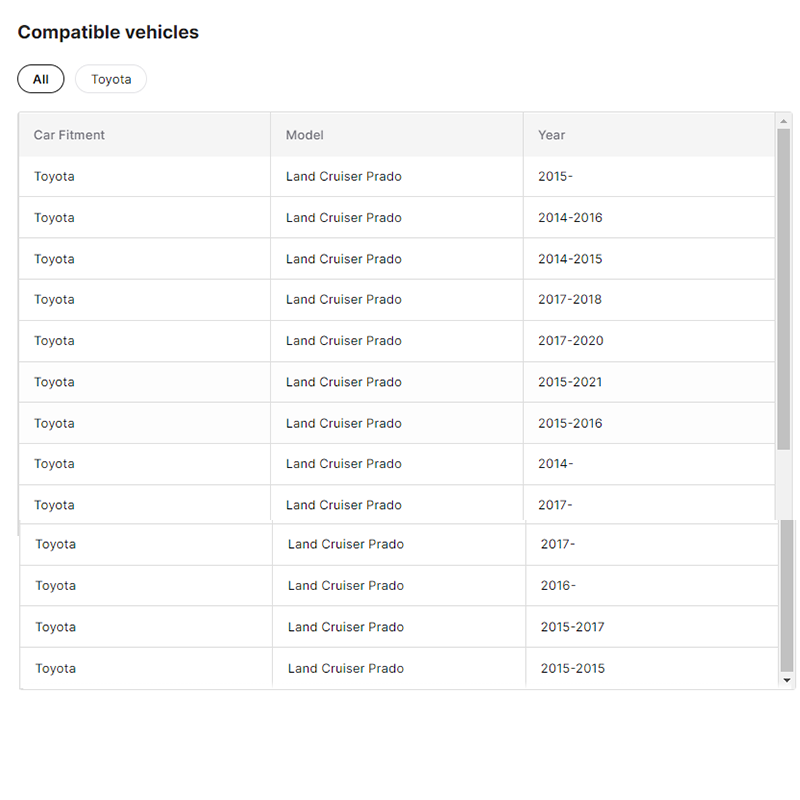Click the upper scrollbar thumb

pyautogui.click(x=783, y=290)
